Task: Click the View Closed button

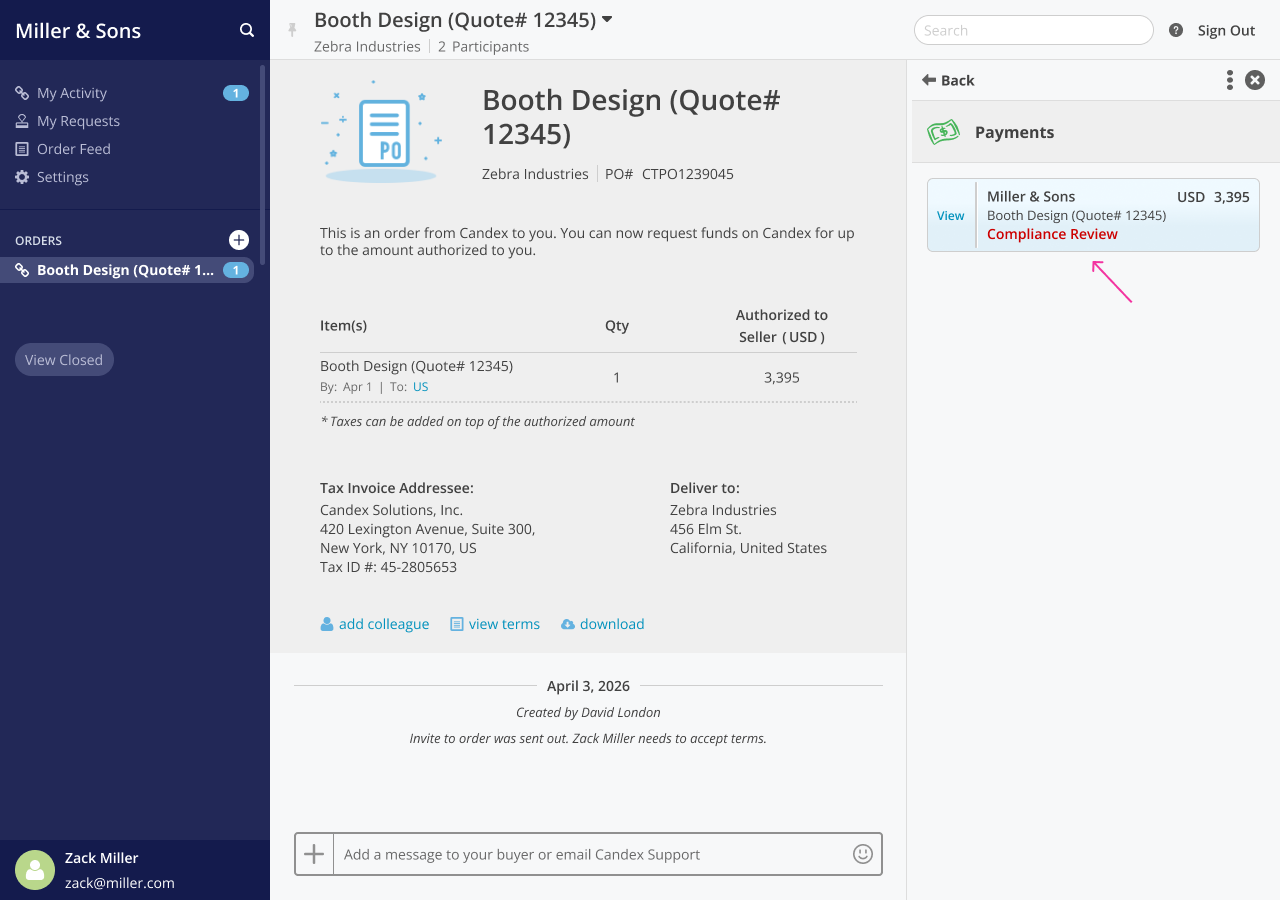Action: click(x=64, y=360)
